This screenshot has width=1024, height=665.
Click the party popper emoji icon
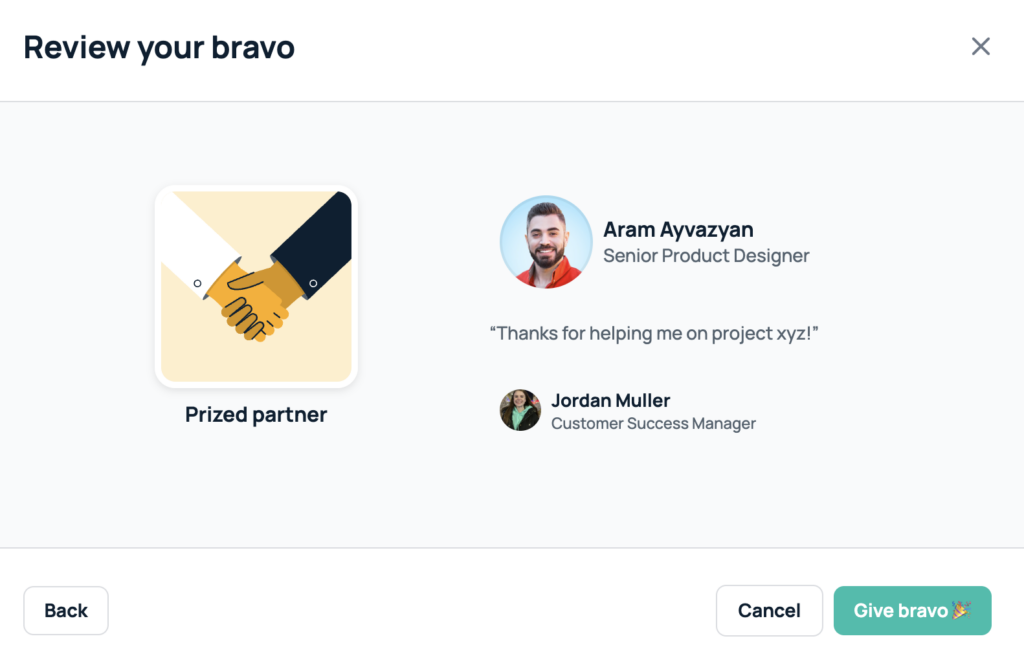(961, 609)
